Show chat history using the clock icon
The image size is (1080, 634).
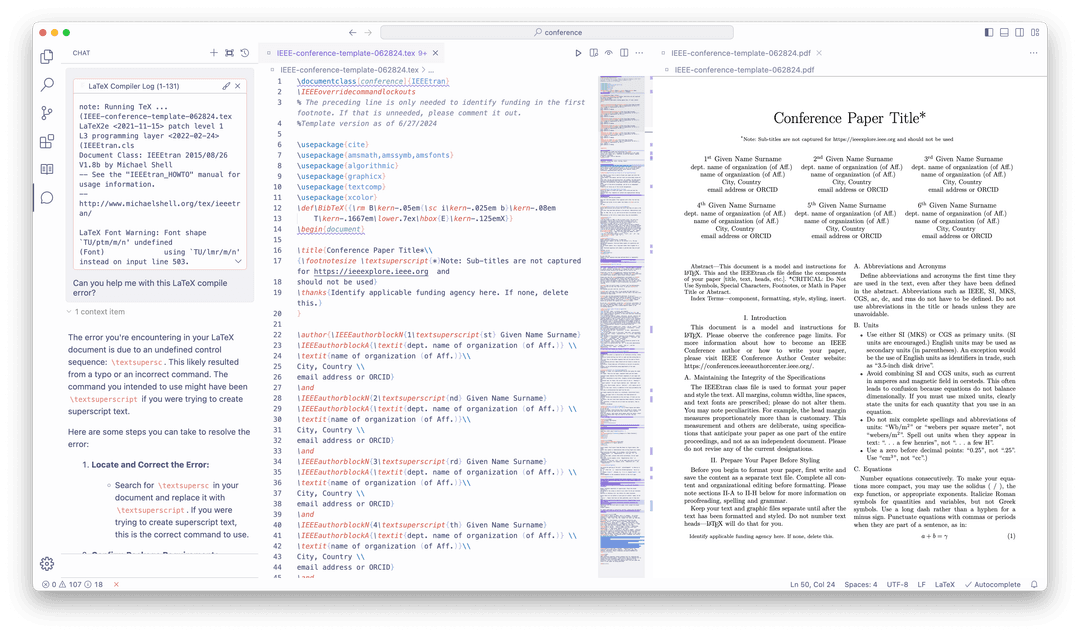pyautogui.click(x=243, y=52)
